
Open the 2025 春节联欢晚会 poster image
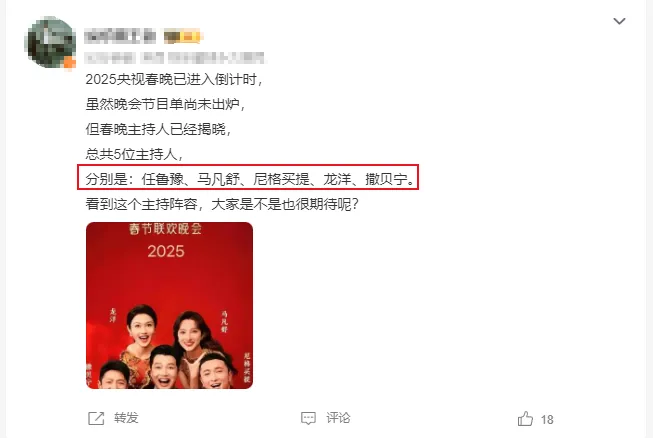coord(169,305)
